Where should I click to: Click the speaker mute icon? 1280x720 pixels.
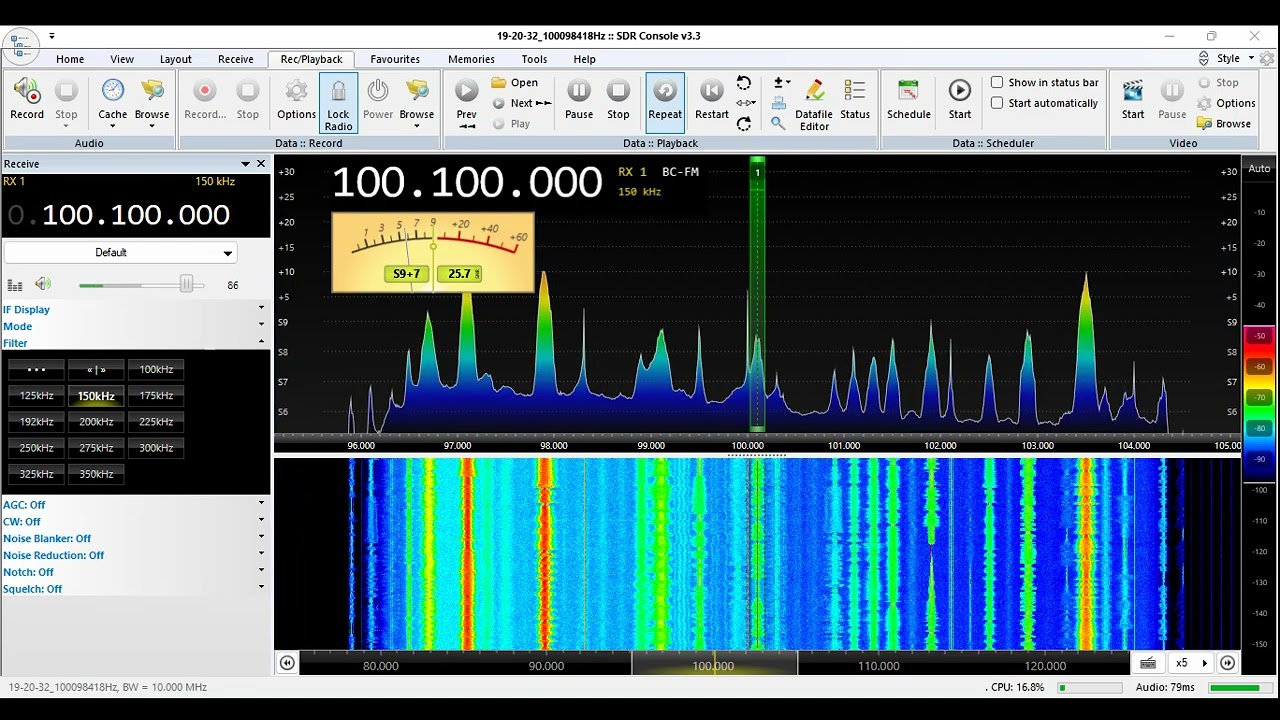click(42, 285)
